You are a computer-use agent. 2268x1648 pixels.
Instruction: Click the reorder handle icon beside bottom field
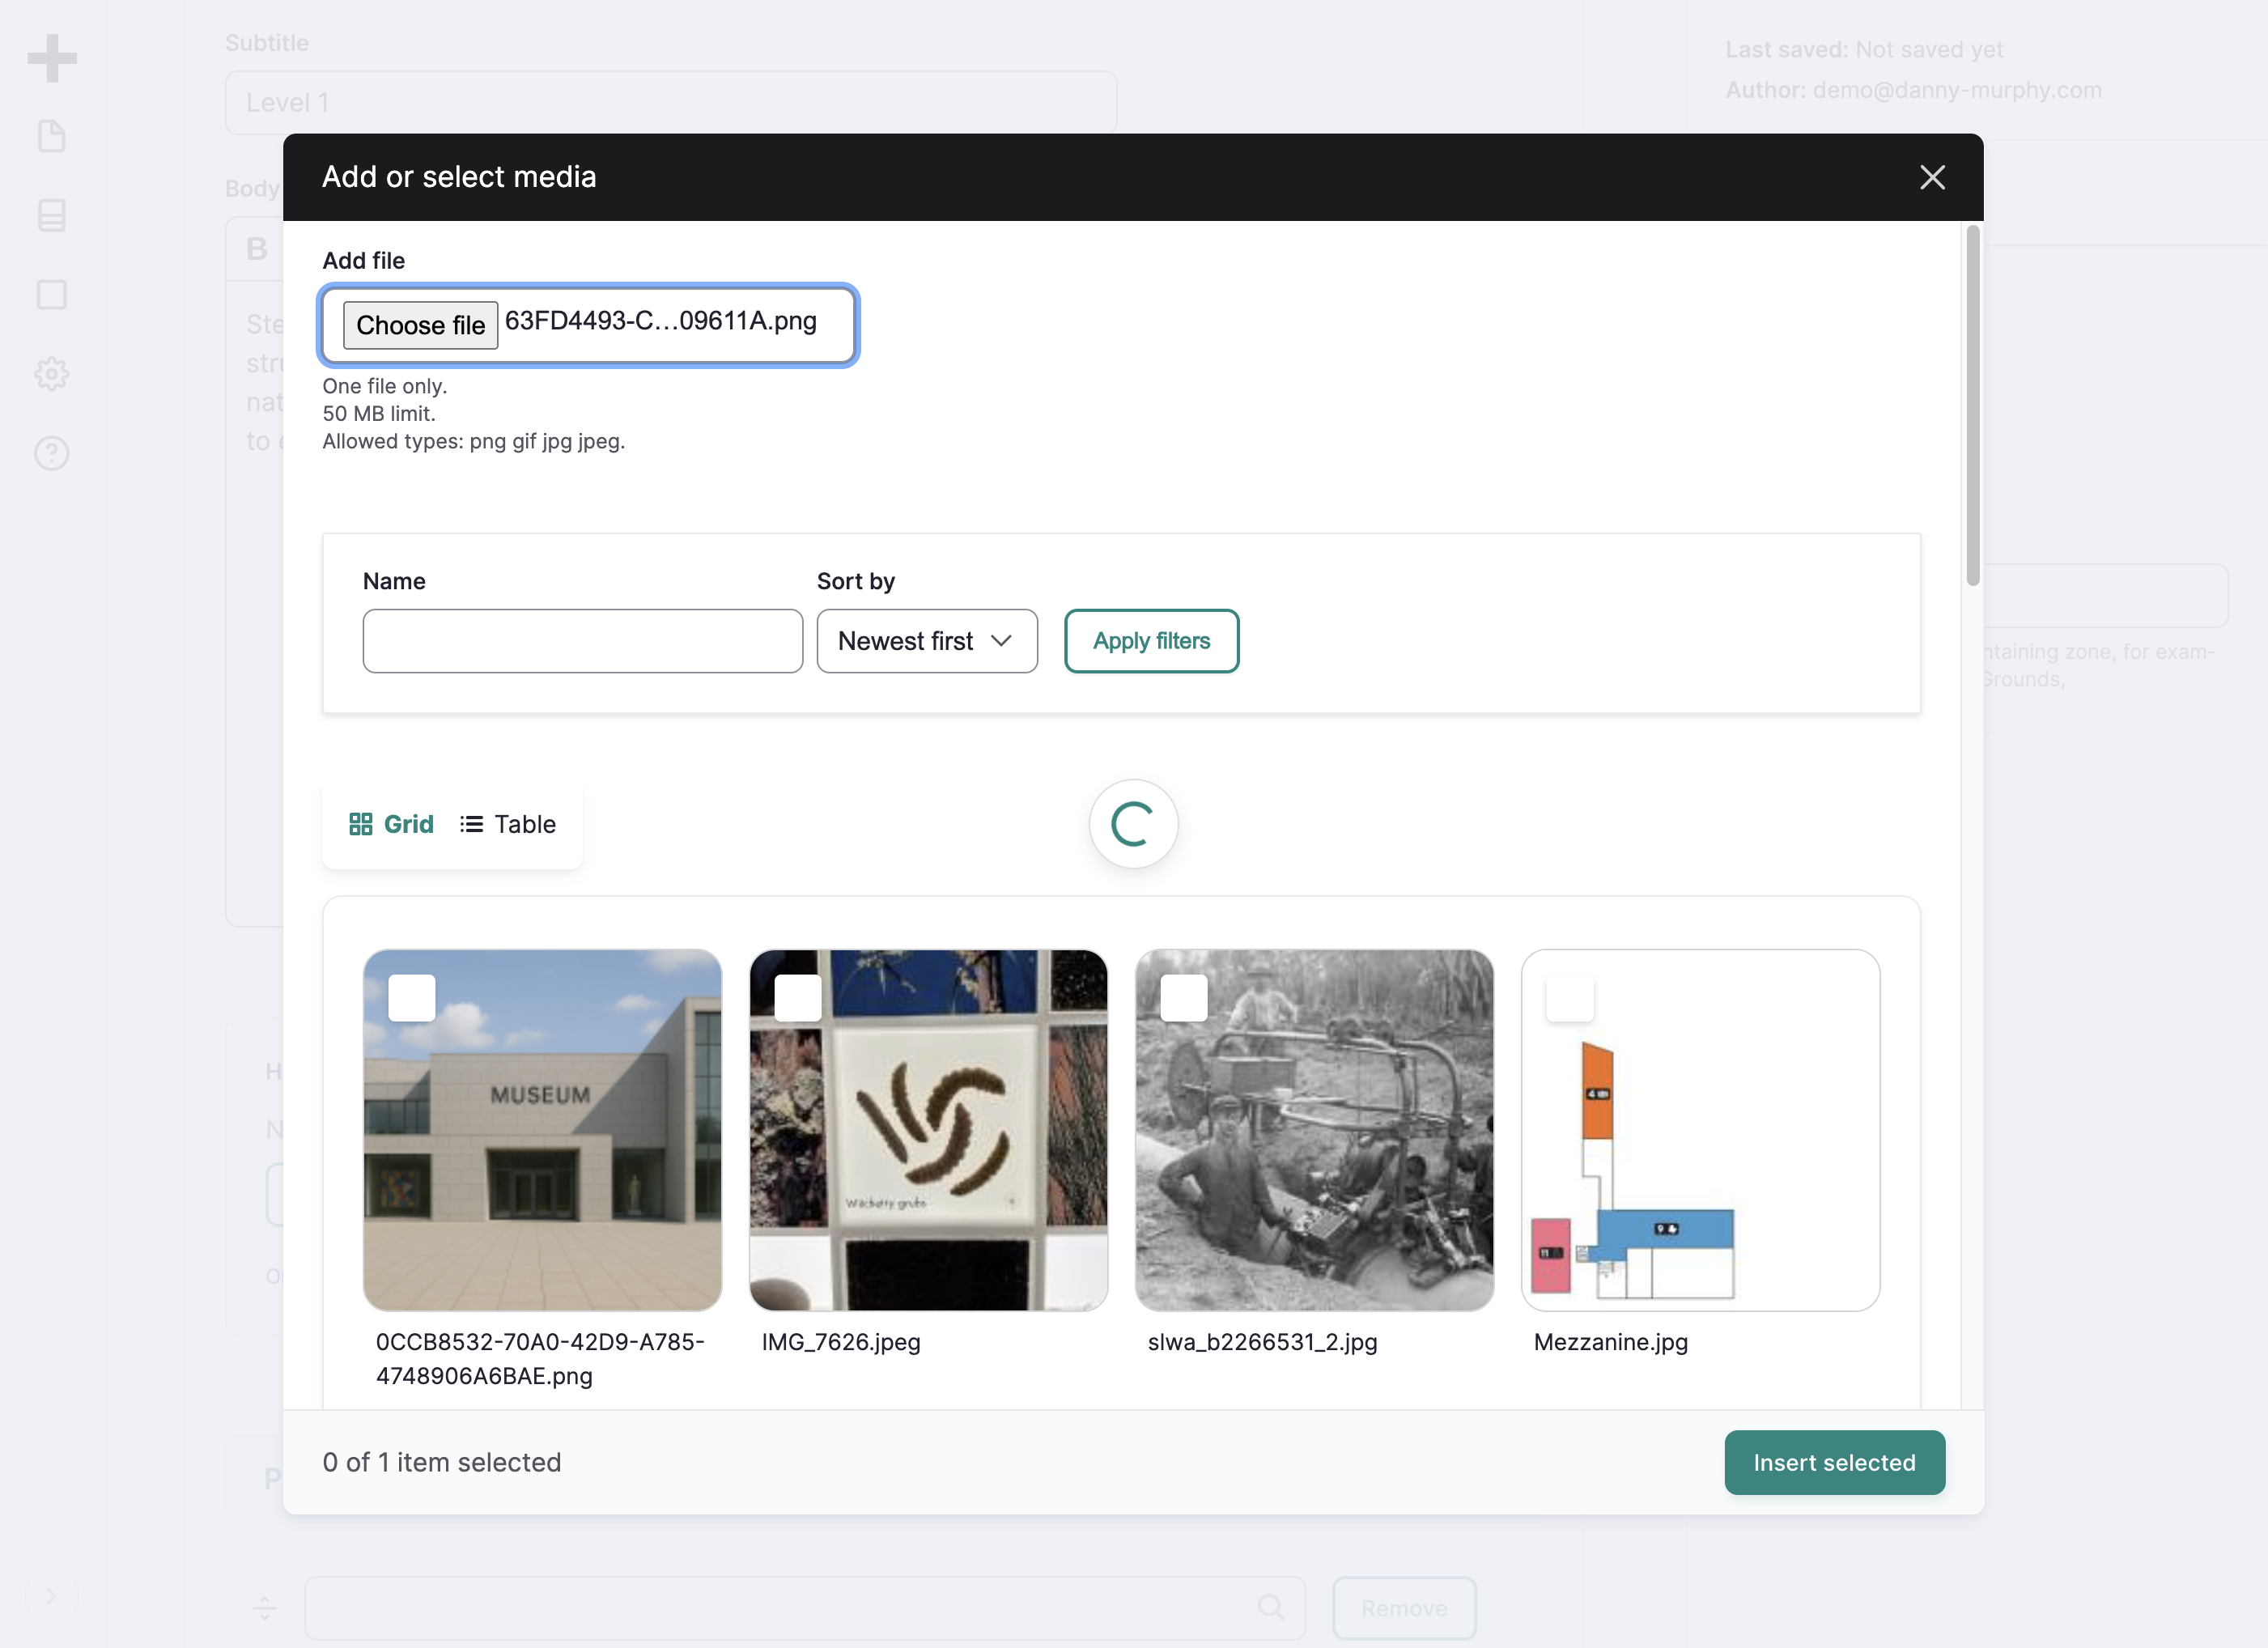coord(264,1607)
